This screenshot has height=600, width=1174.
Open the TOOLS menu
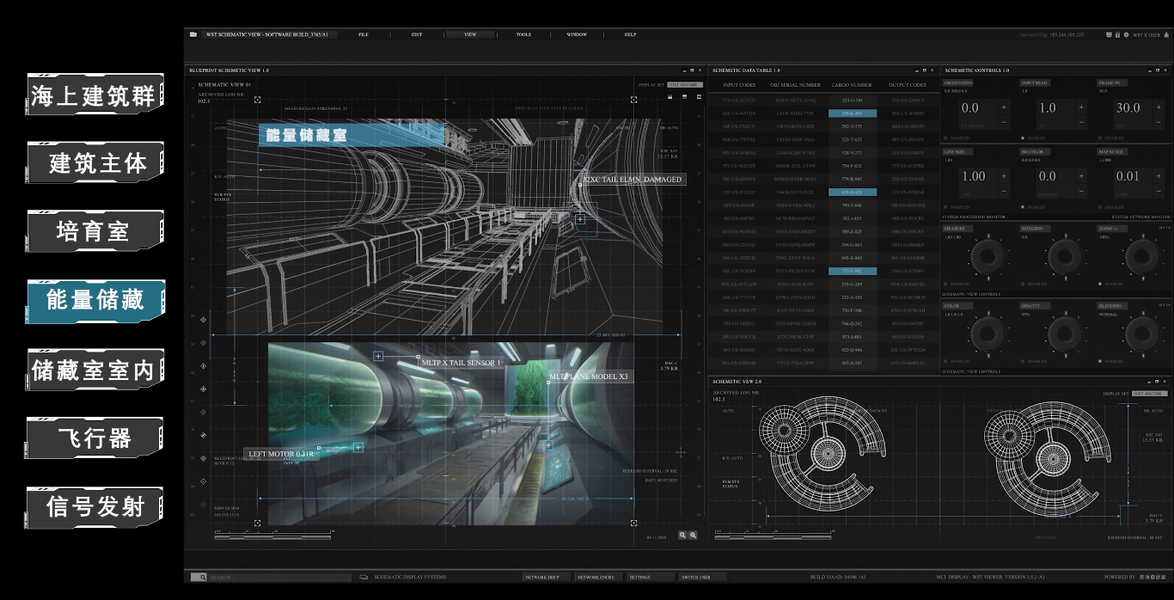[523, 34]
